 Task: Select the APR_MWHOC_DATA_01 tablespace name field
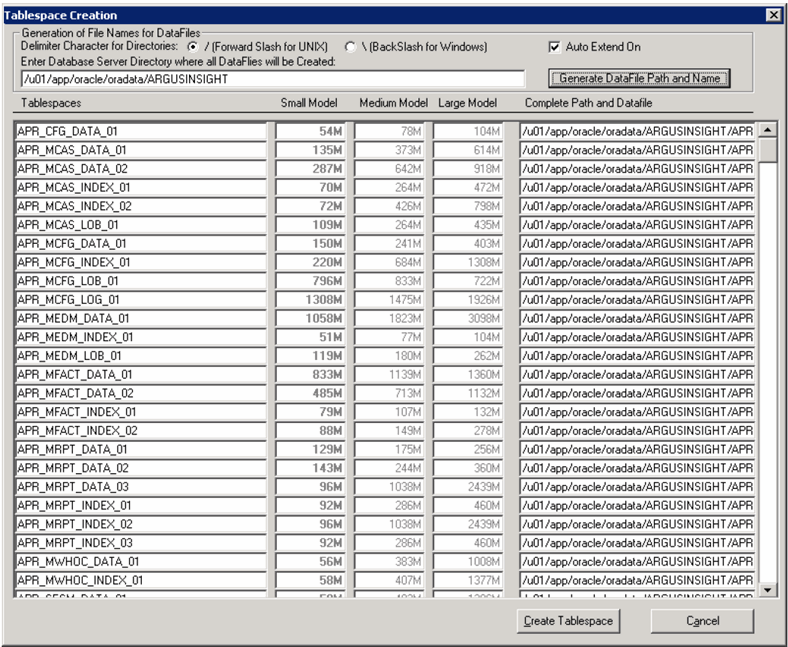tap(141, 562)
